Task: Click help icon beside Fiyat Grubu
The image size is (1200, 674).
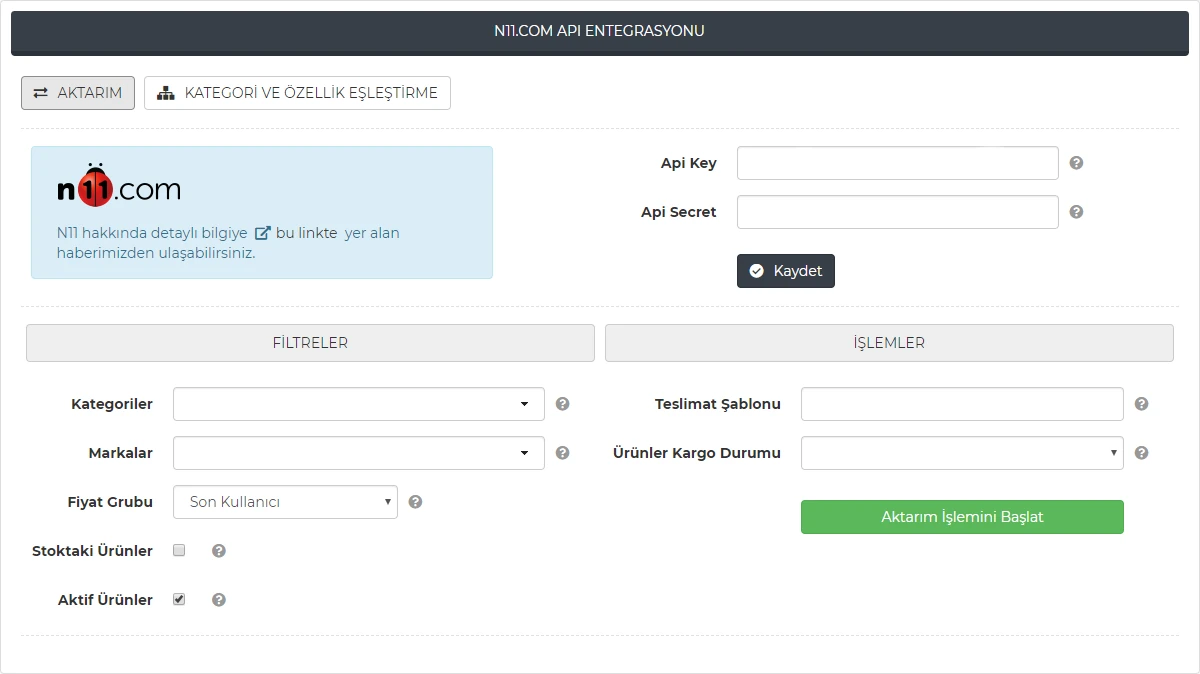Action: tap(415, 502)
